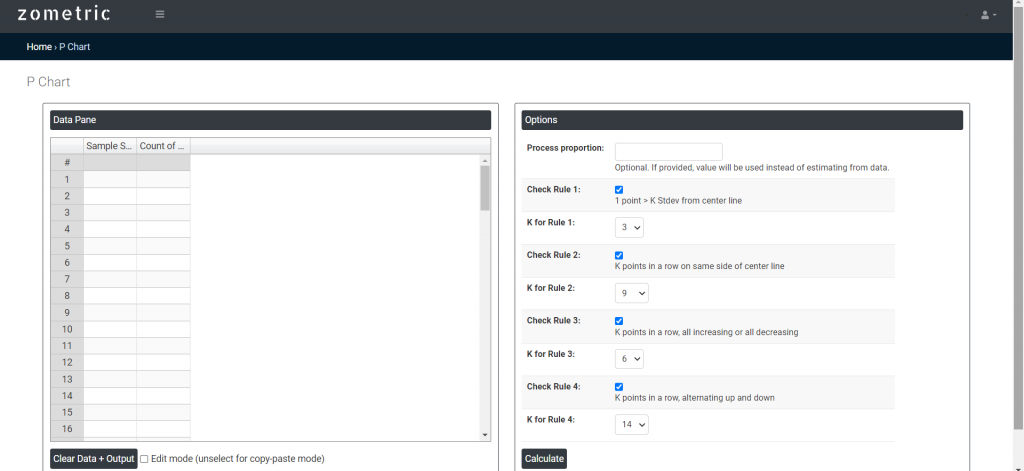
Task: Expand K for Rule 4 dropdown
Action: pos(631,425)
